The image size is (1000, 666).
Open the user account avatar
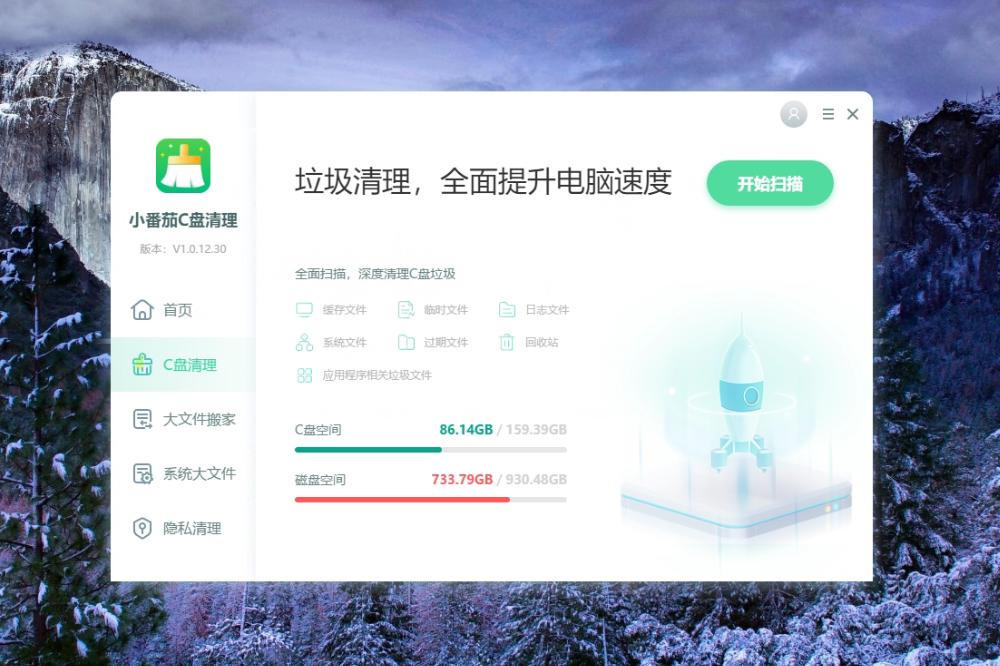(x=793, y=114)
